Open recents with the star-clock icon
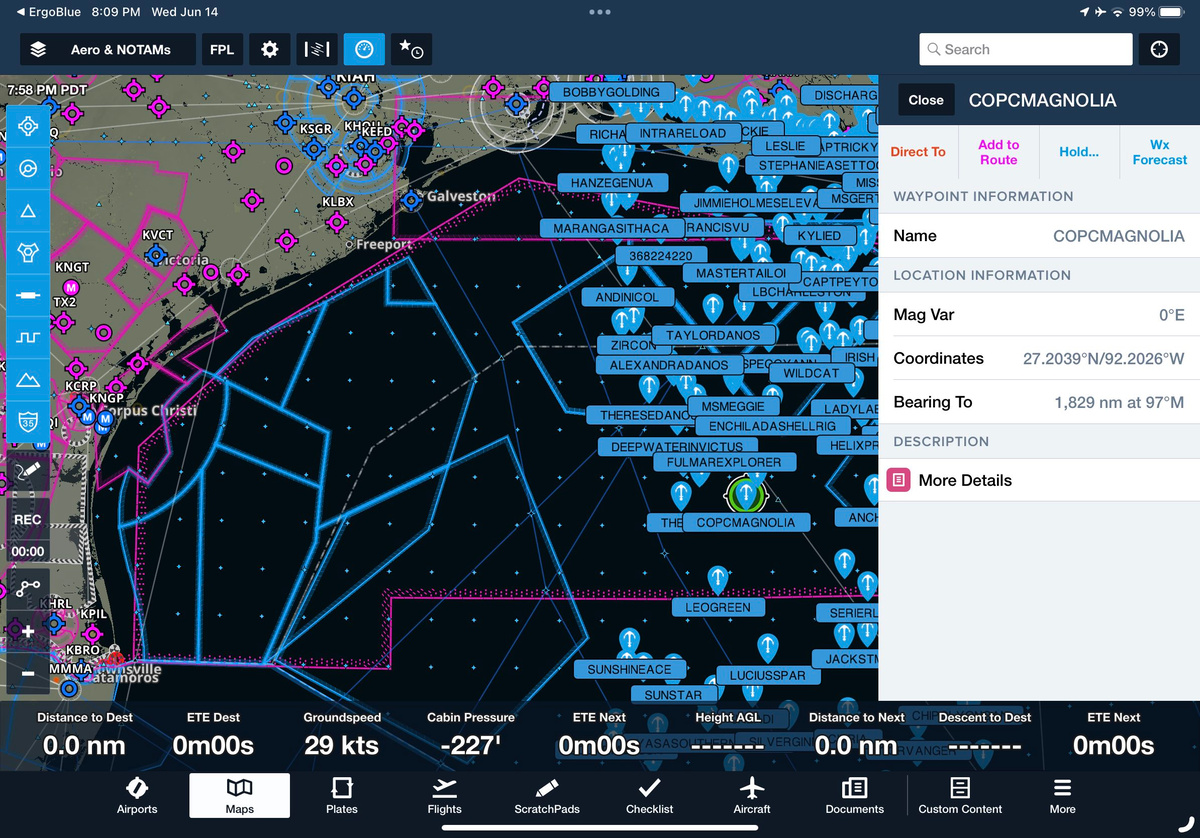Image resolution: width=1200 pixels, height=838 pixels. (411, 48)
